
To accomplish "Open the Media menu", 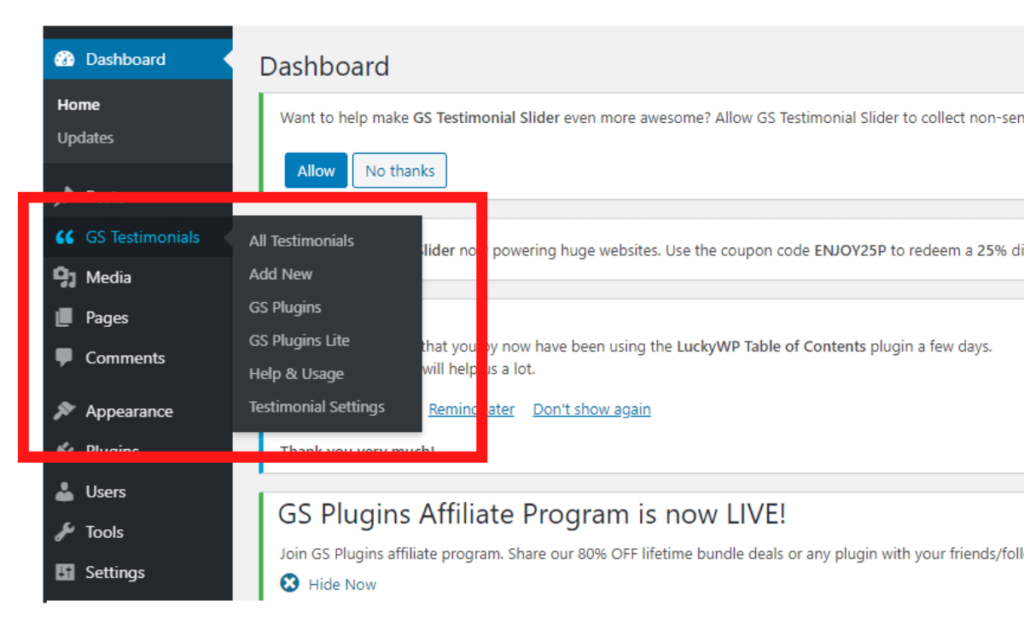I will [138, 278].
